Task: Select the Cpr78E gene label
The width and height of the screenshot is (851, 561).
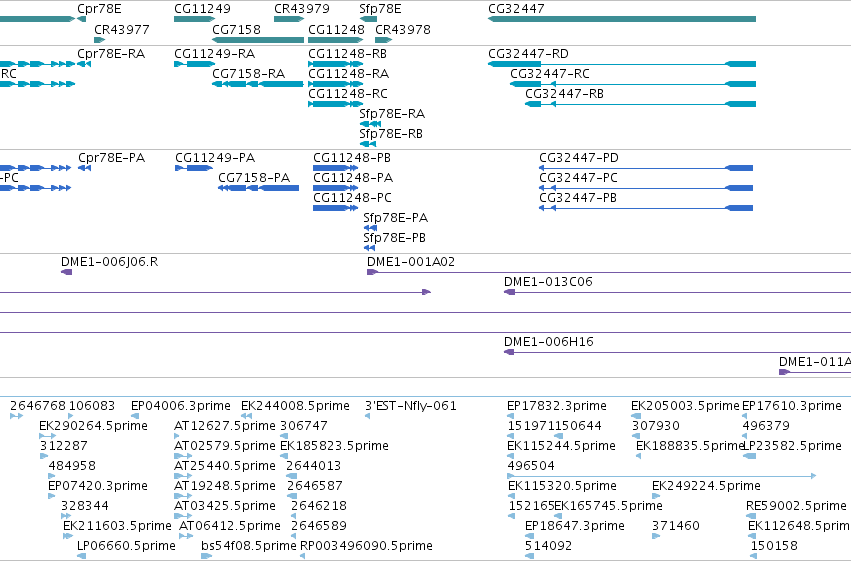Action: [99, 9]
